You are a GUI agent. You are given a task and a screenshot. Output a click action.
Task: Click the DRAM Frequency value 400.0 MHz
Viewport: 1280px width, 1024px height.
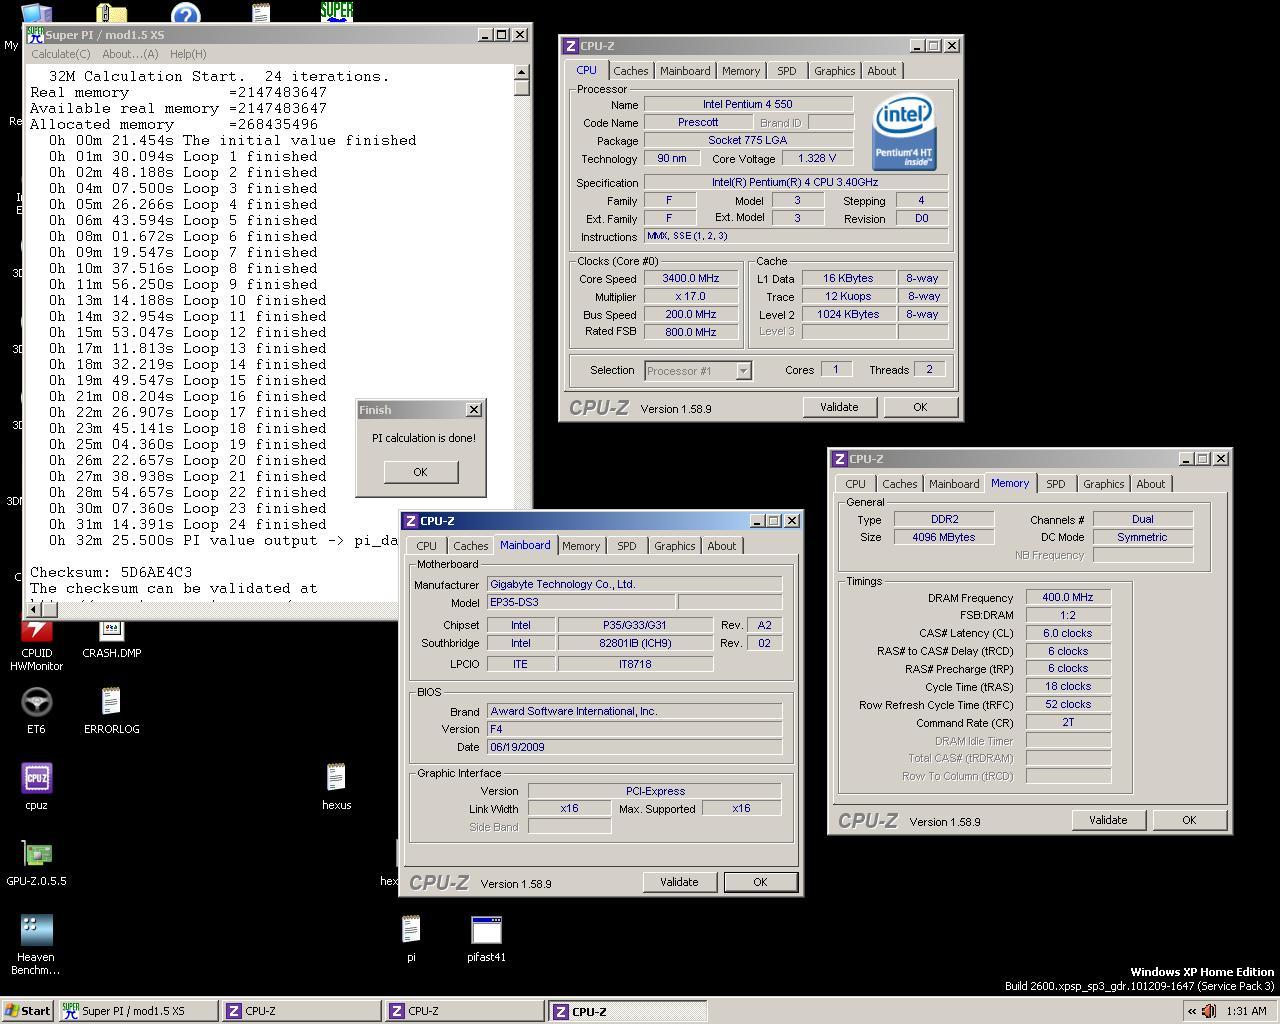pos(1068,598)
